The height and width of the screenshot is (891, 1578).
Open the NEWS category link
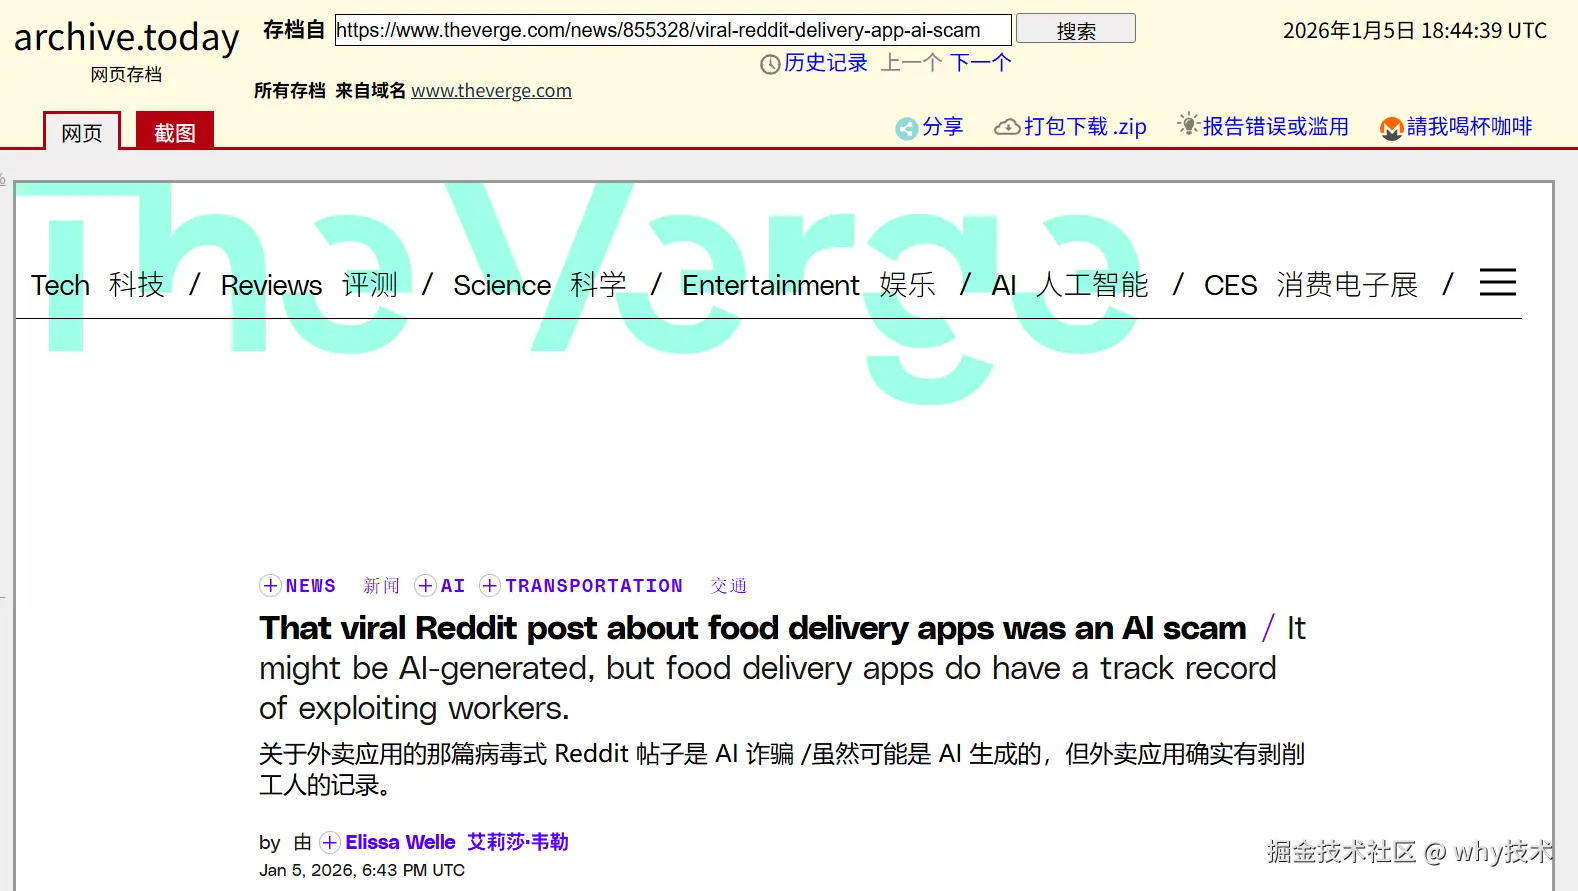point(311,586)
